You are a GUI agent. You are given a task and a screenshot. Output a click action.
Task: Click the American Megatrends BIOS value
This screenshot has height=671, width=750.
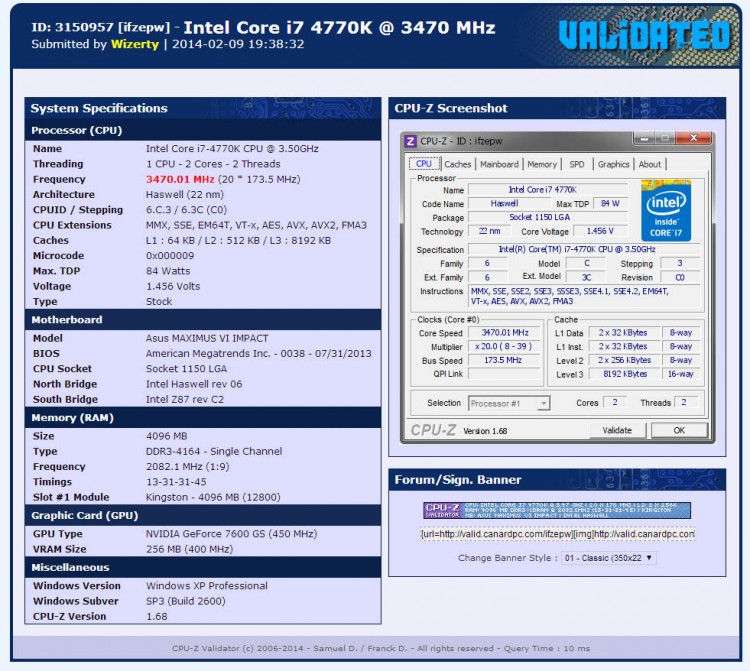click(259, 353)
